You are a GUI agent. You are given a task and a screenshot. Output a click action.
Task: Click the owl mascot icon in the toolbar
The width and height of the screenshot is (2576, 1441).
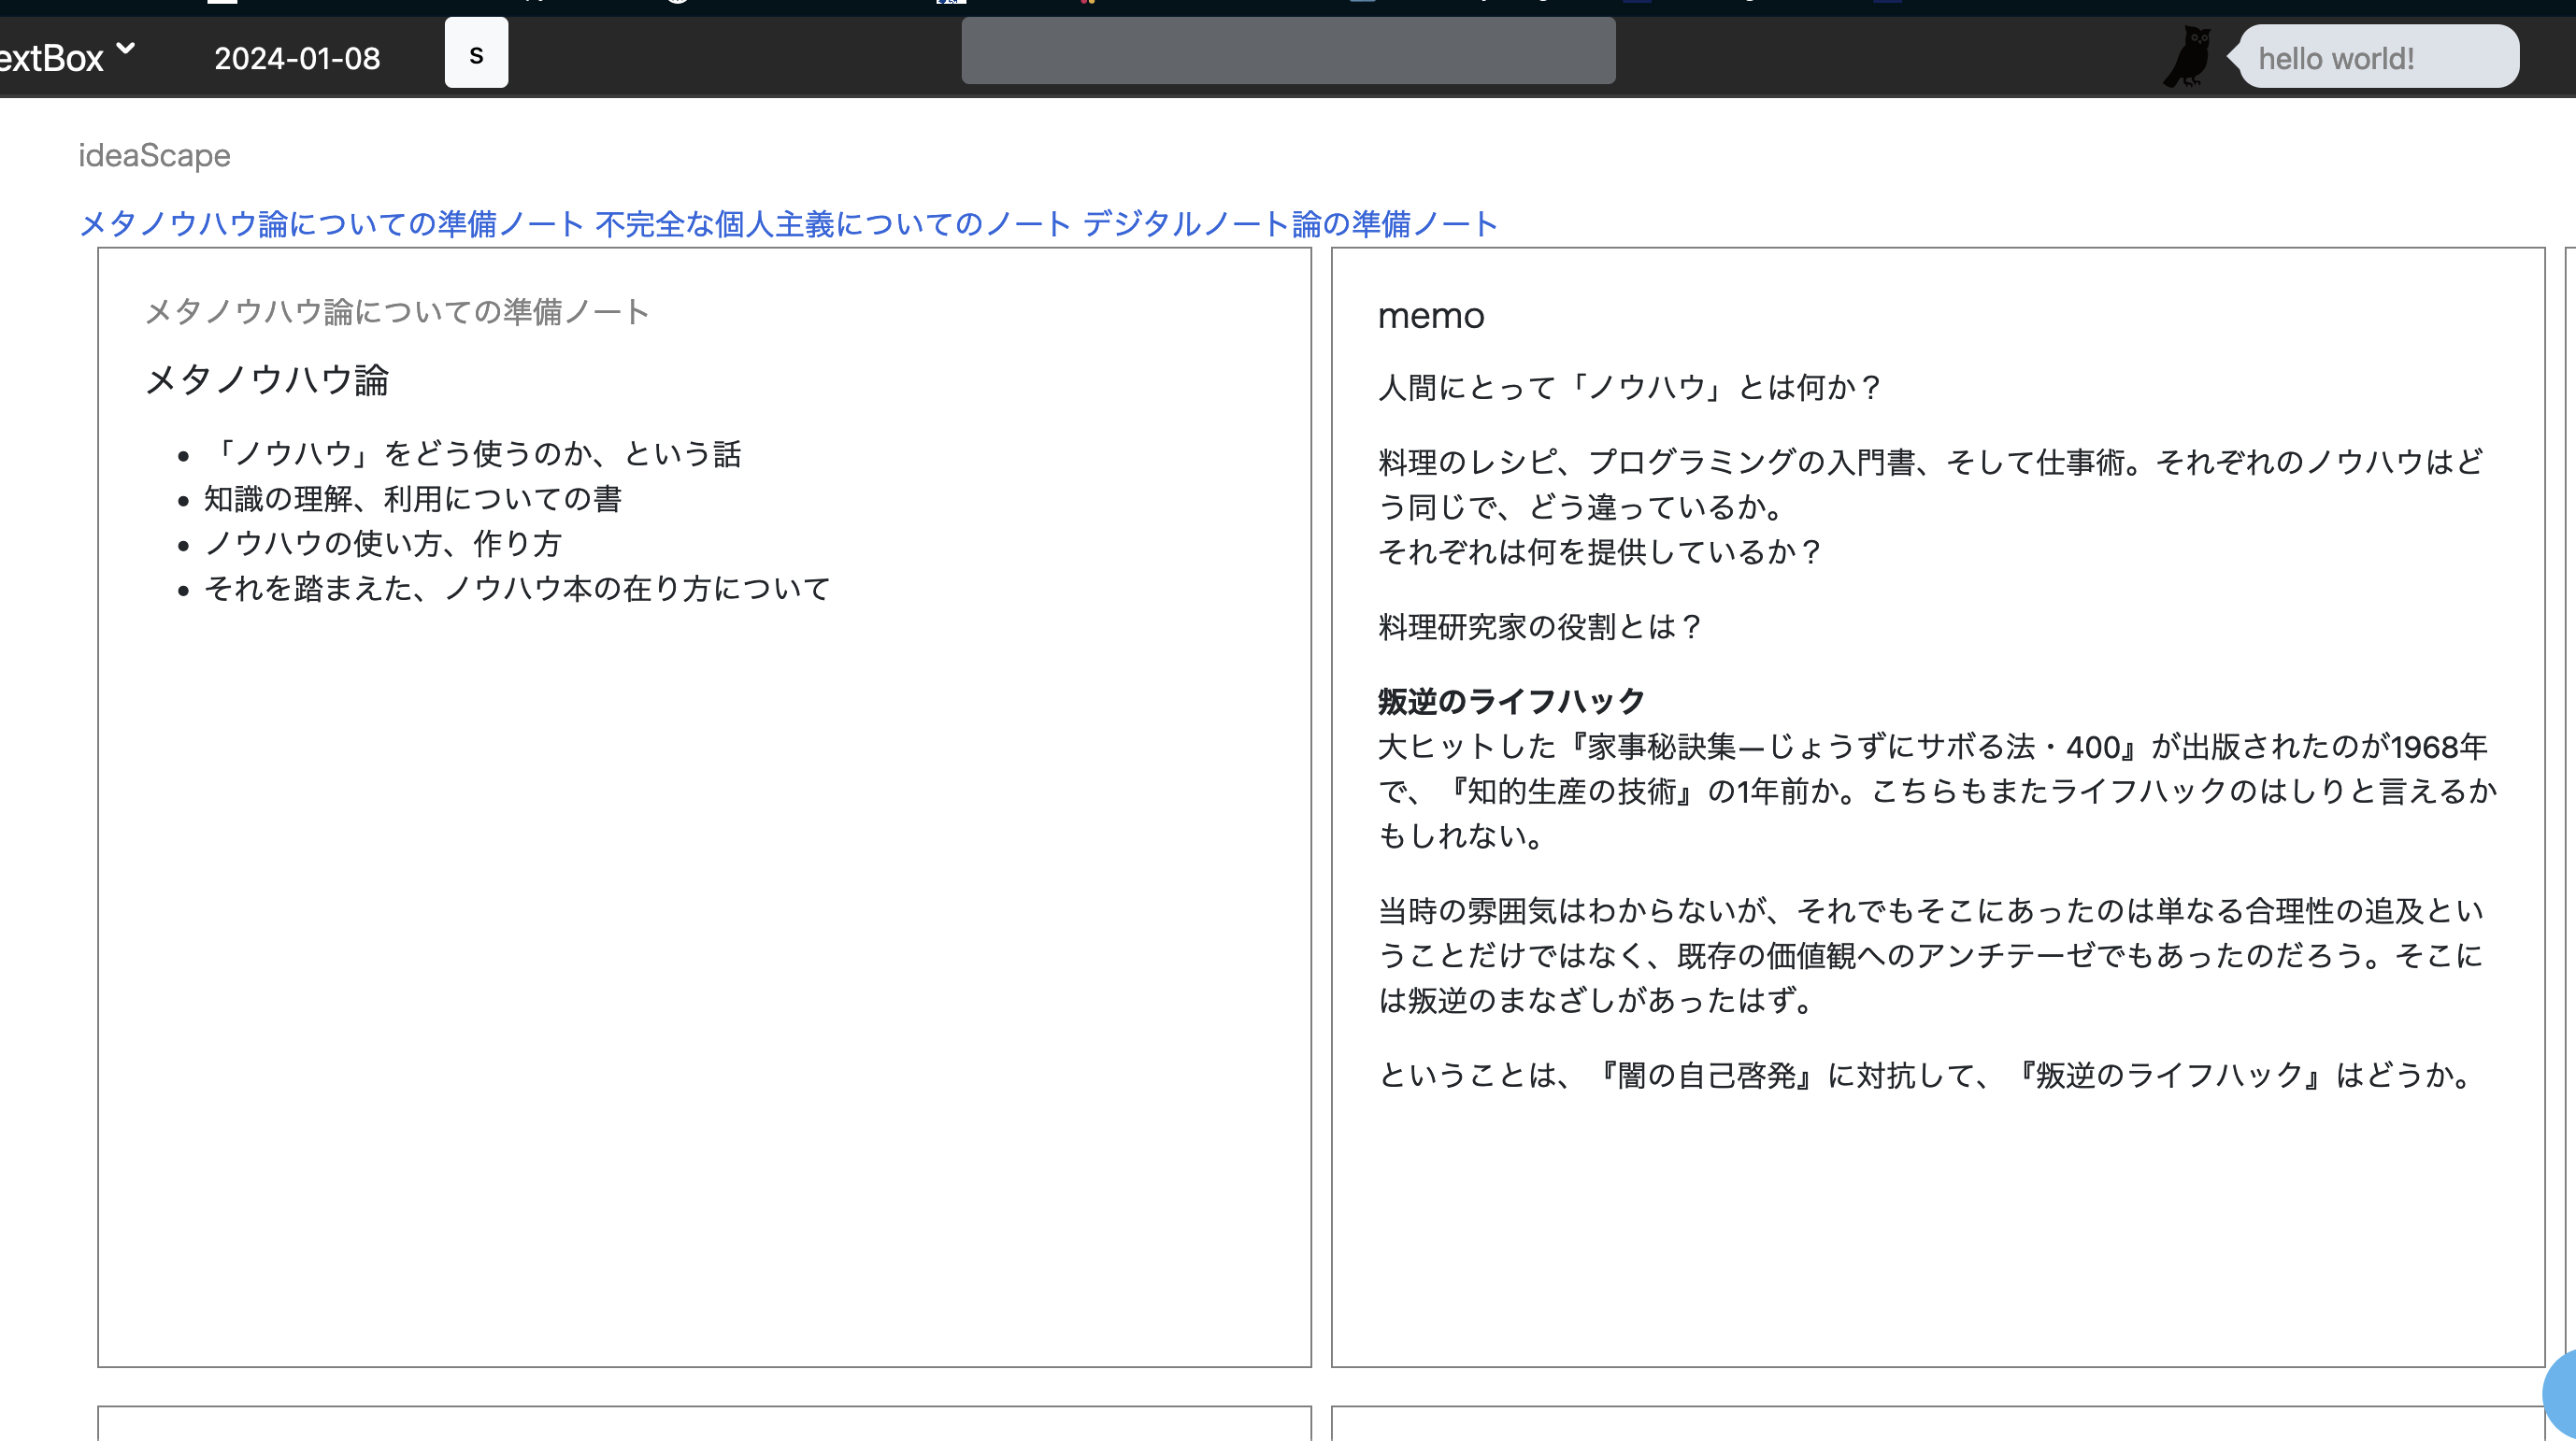click(2190, 55)
